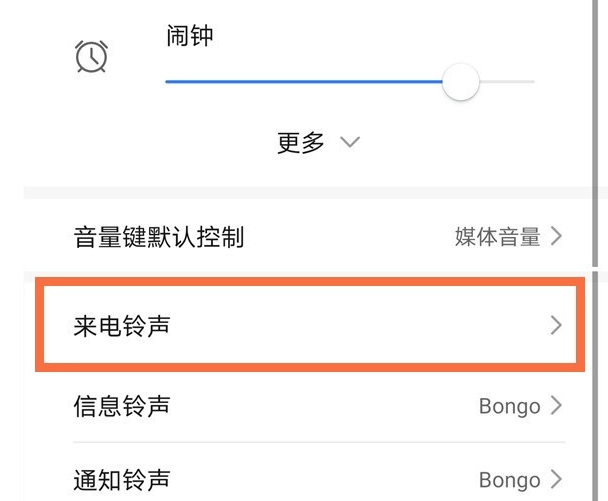
Task: Click the 闹钟 label text
Action: 190,37
